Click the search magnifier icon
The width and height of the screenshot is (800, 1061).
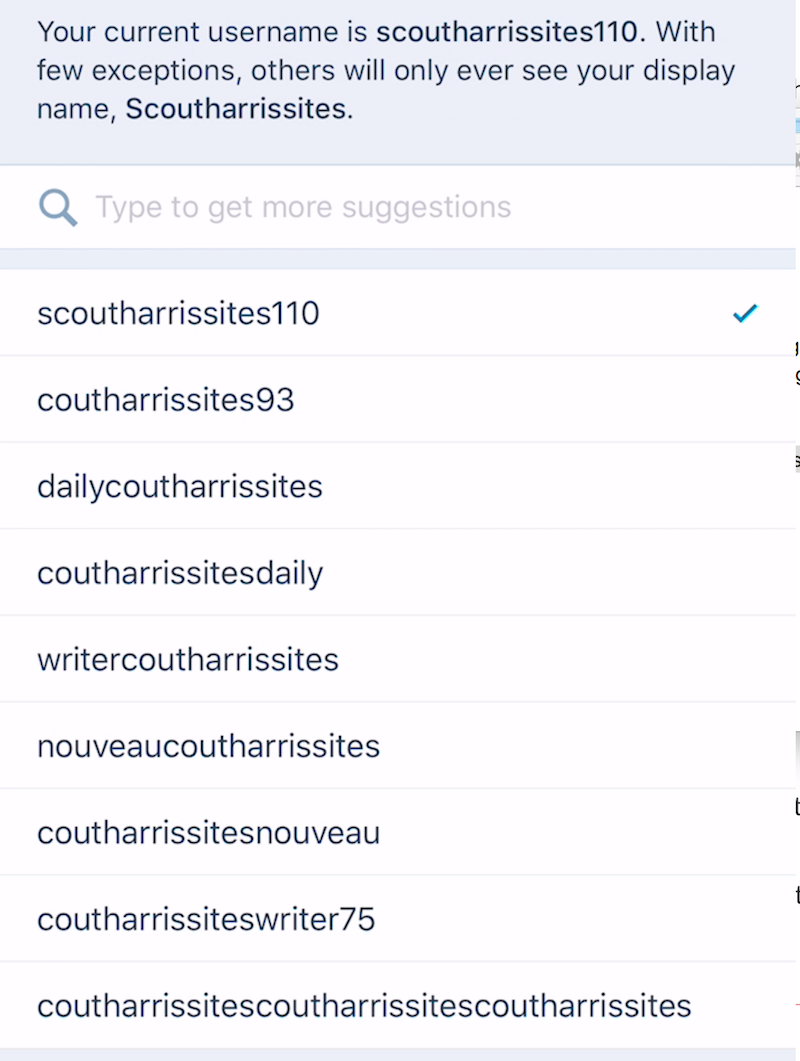pos(58,207)
